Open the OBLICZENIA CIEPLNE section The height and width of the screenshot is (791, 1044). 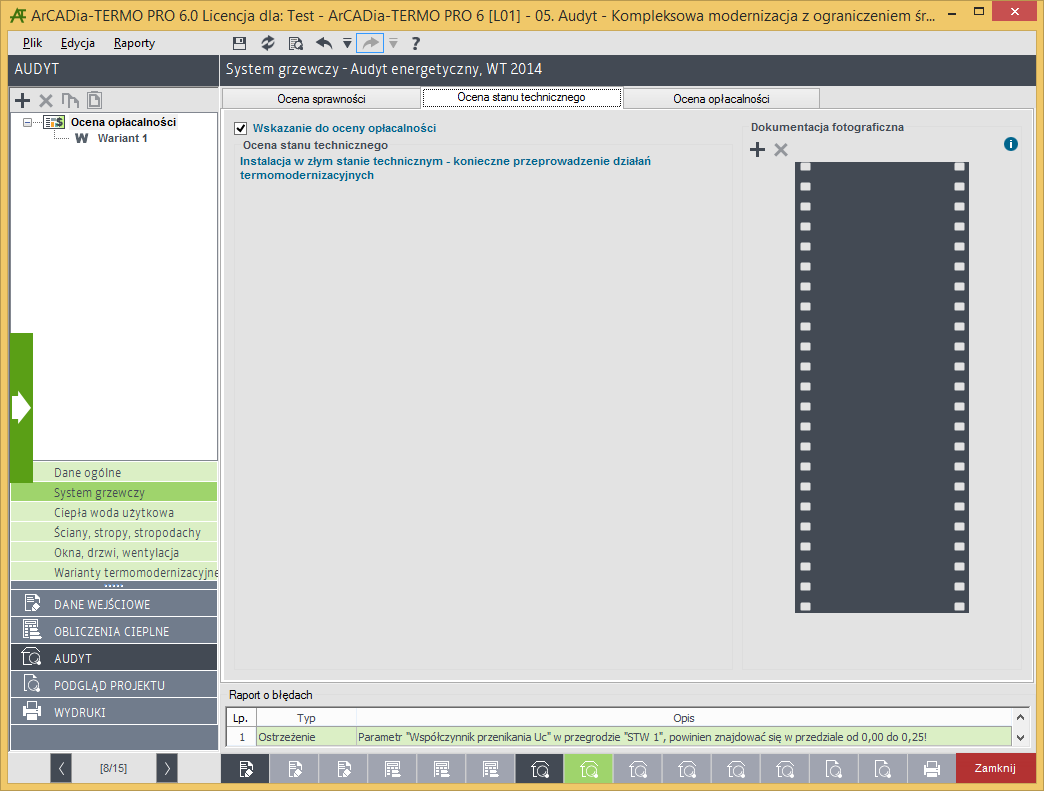tap(114, 630)
